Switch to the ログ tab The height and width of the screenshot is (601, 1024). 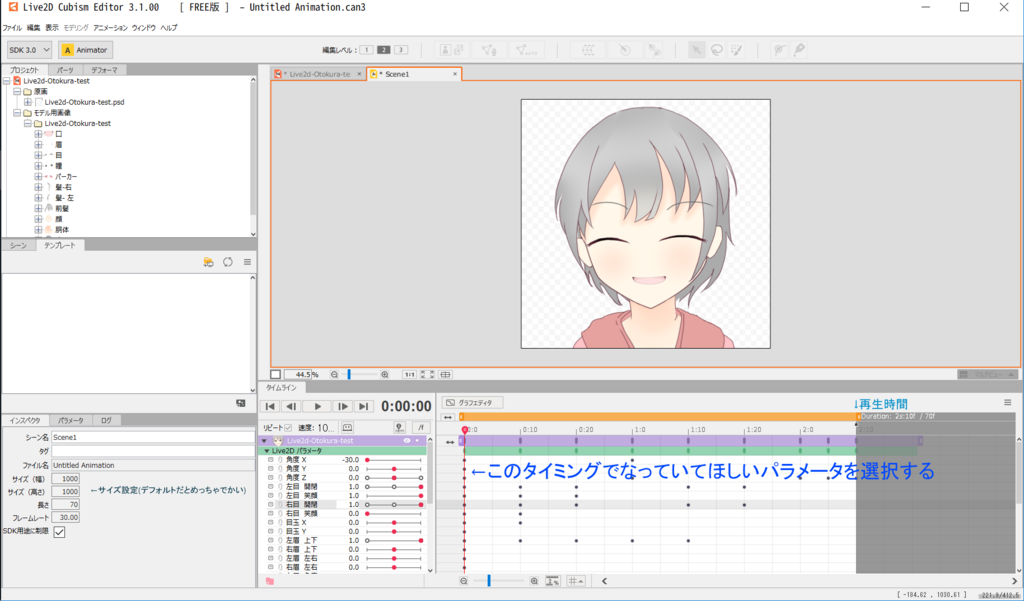click(x=106, y=420)
